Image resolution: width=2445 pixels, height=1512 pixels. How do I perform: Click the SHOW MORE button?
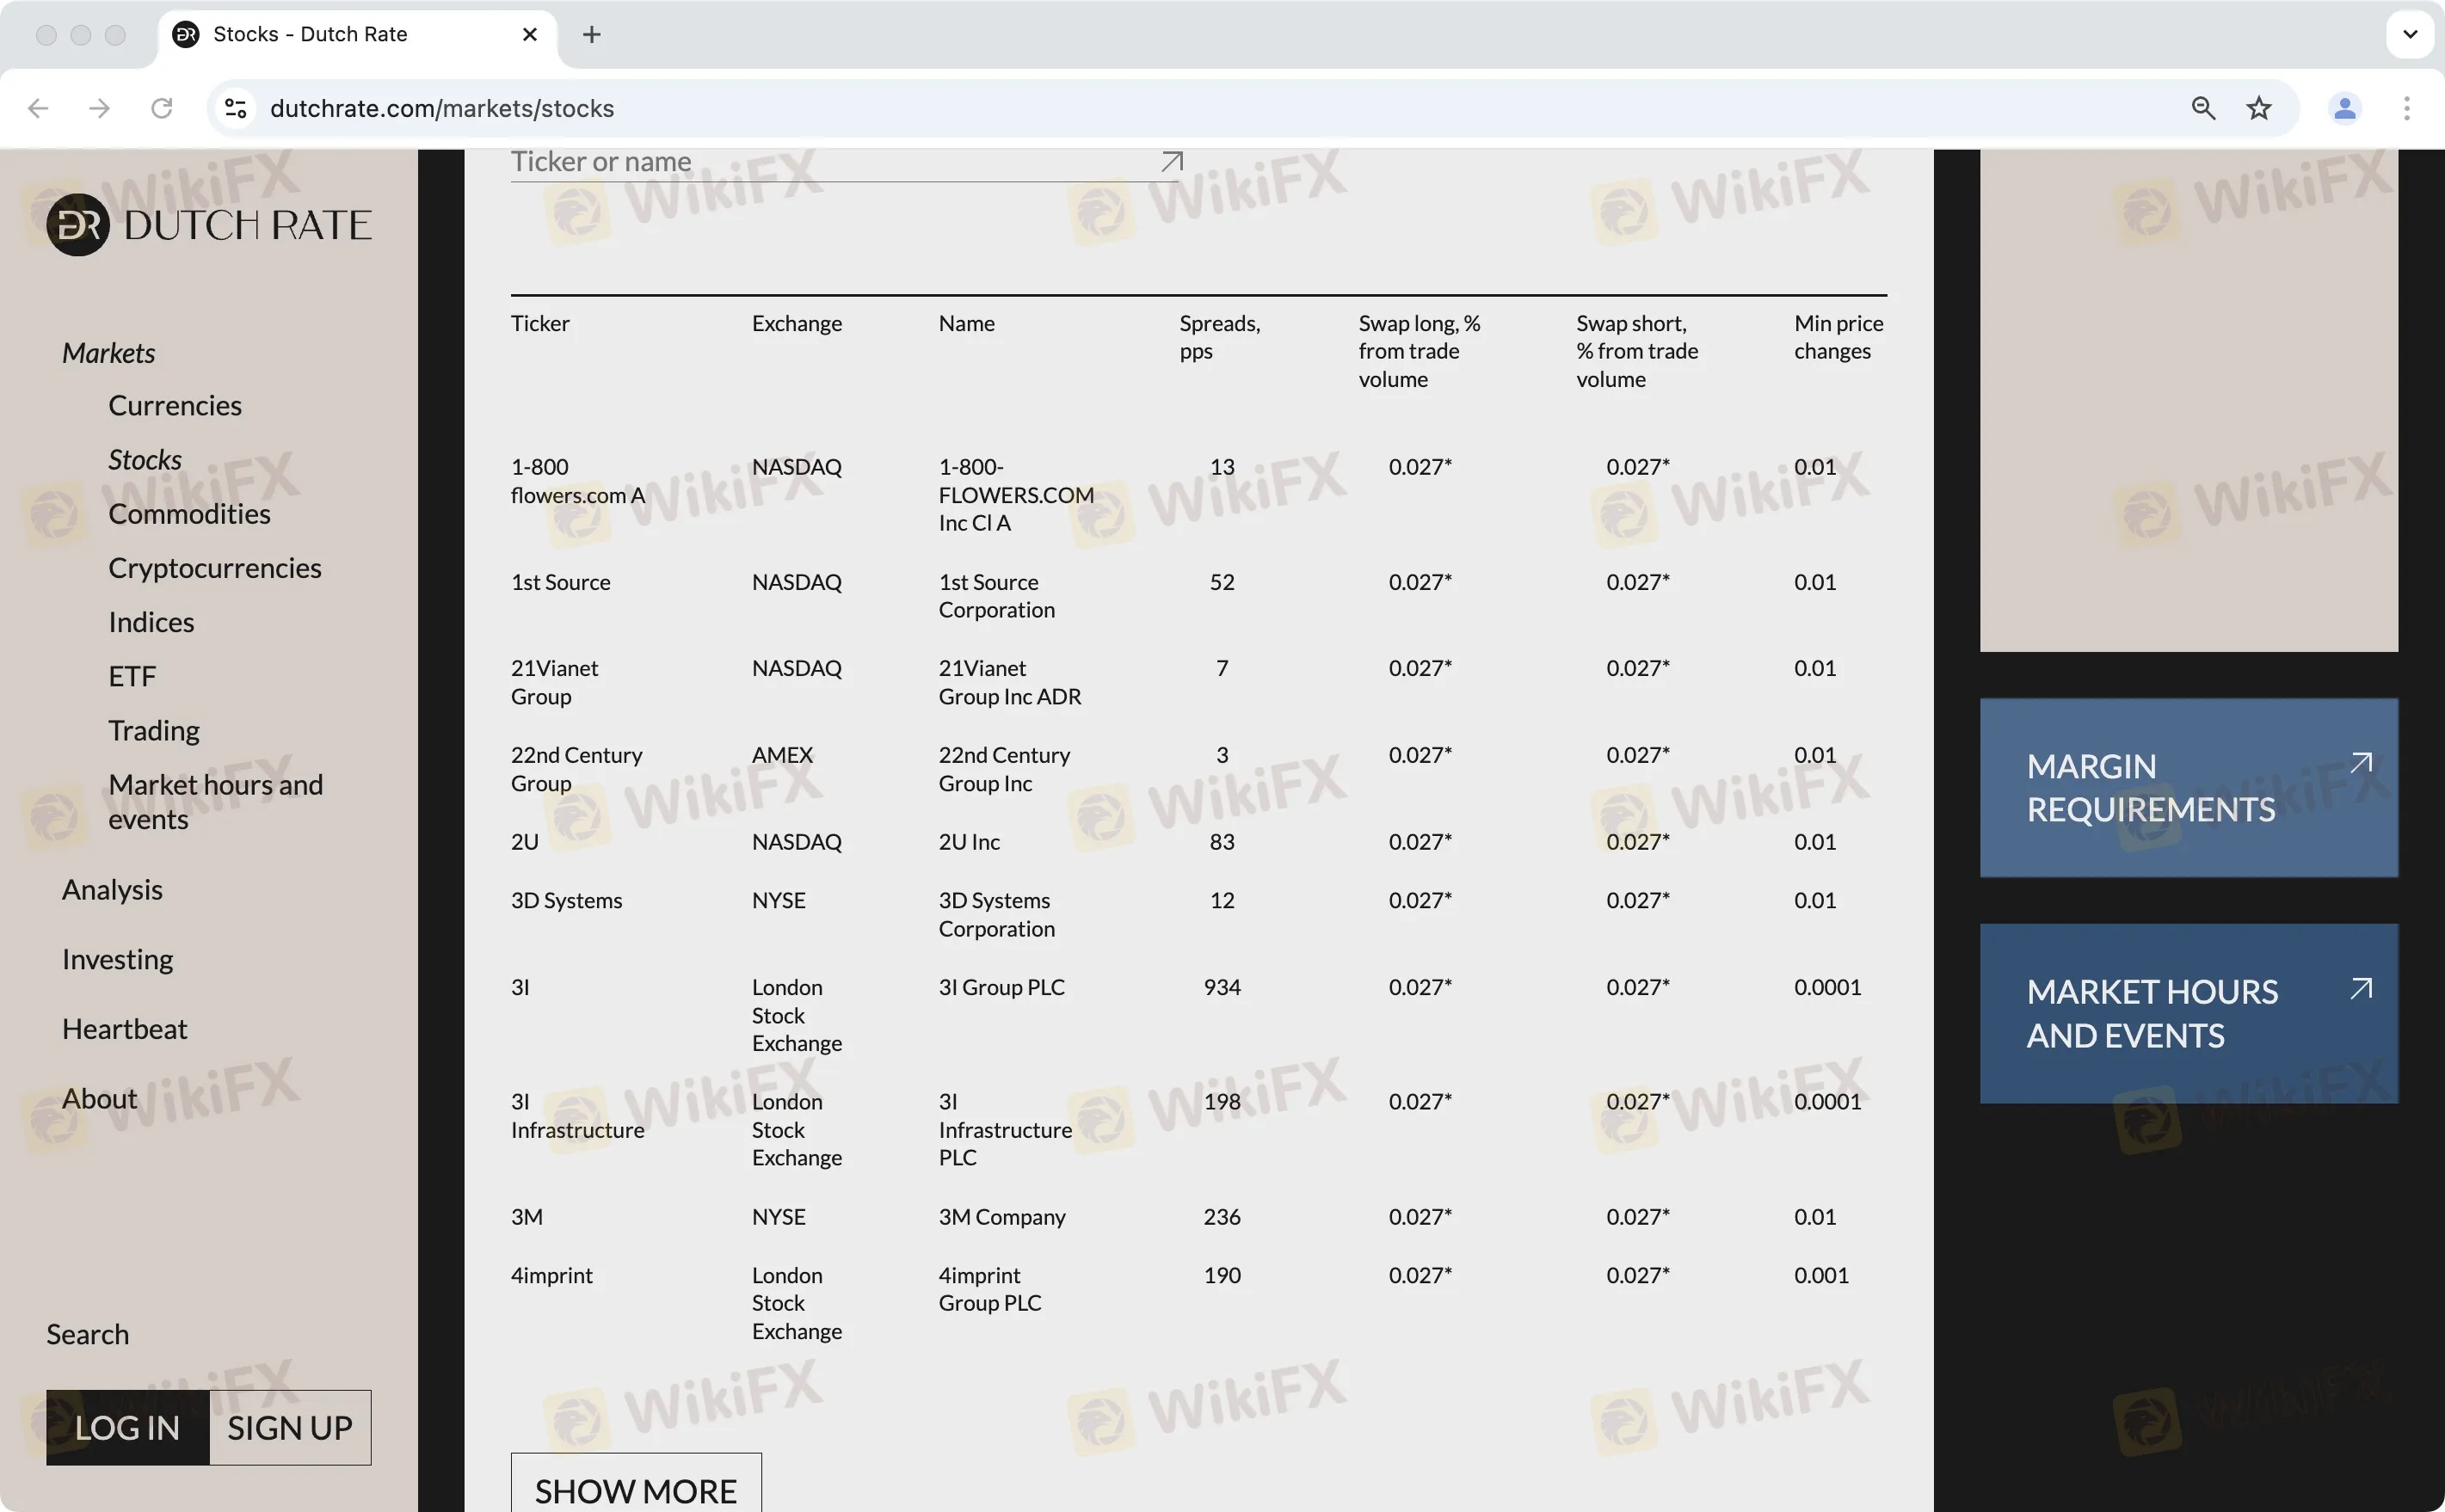(636, 1489)
